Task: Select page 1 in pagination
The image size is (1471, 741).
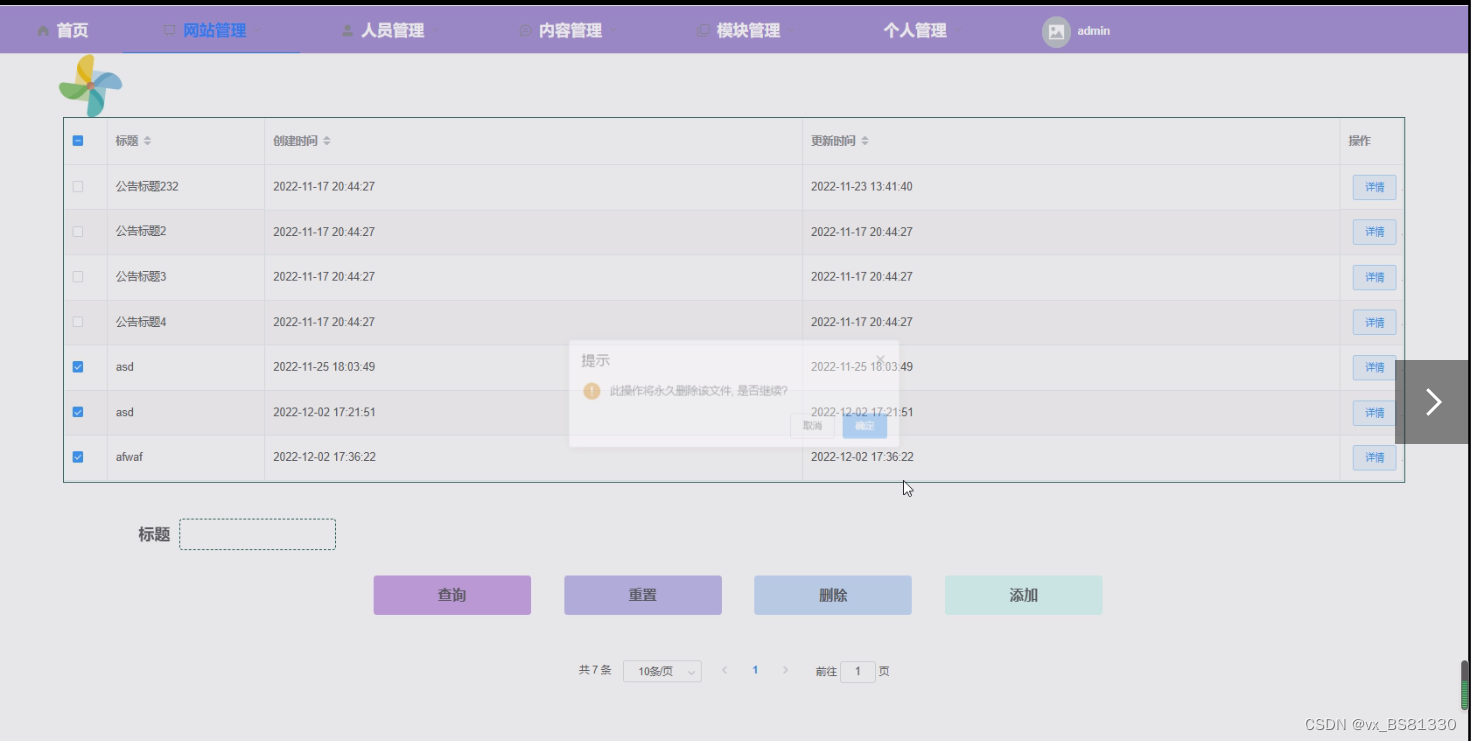Action: tap(755, 670)
